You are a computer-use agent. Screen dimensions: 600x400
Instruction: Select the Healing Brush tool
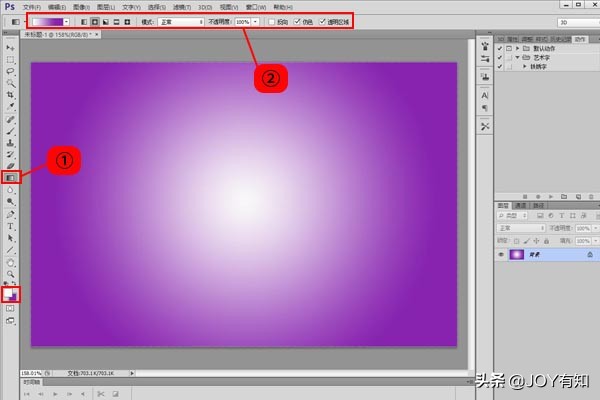pos(10,119)
